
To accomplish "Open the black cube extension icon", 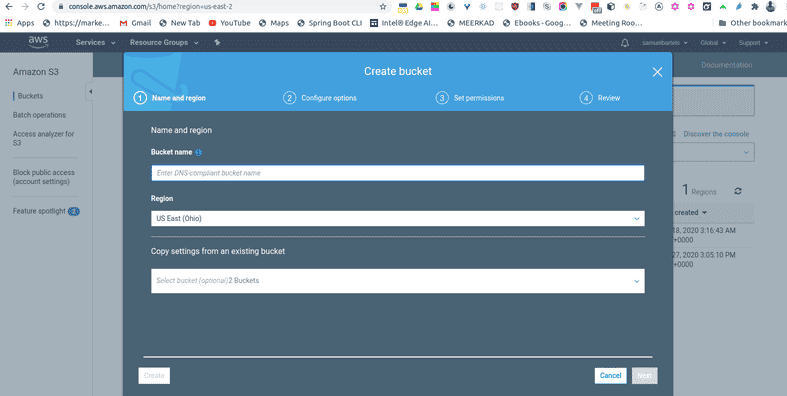I will [611, 7].
